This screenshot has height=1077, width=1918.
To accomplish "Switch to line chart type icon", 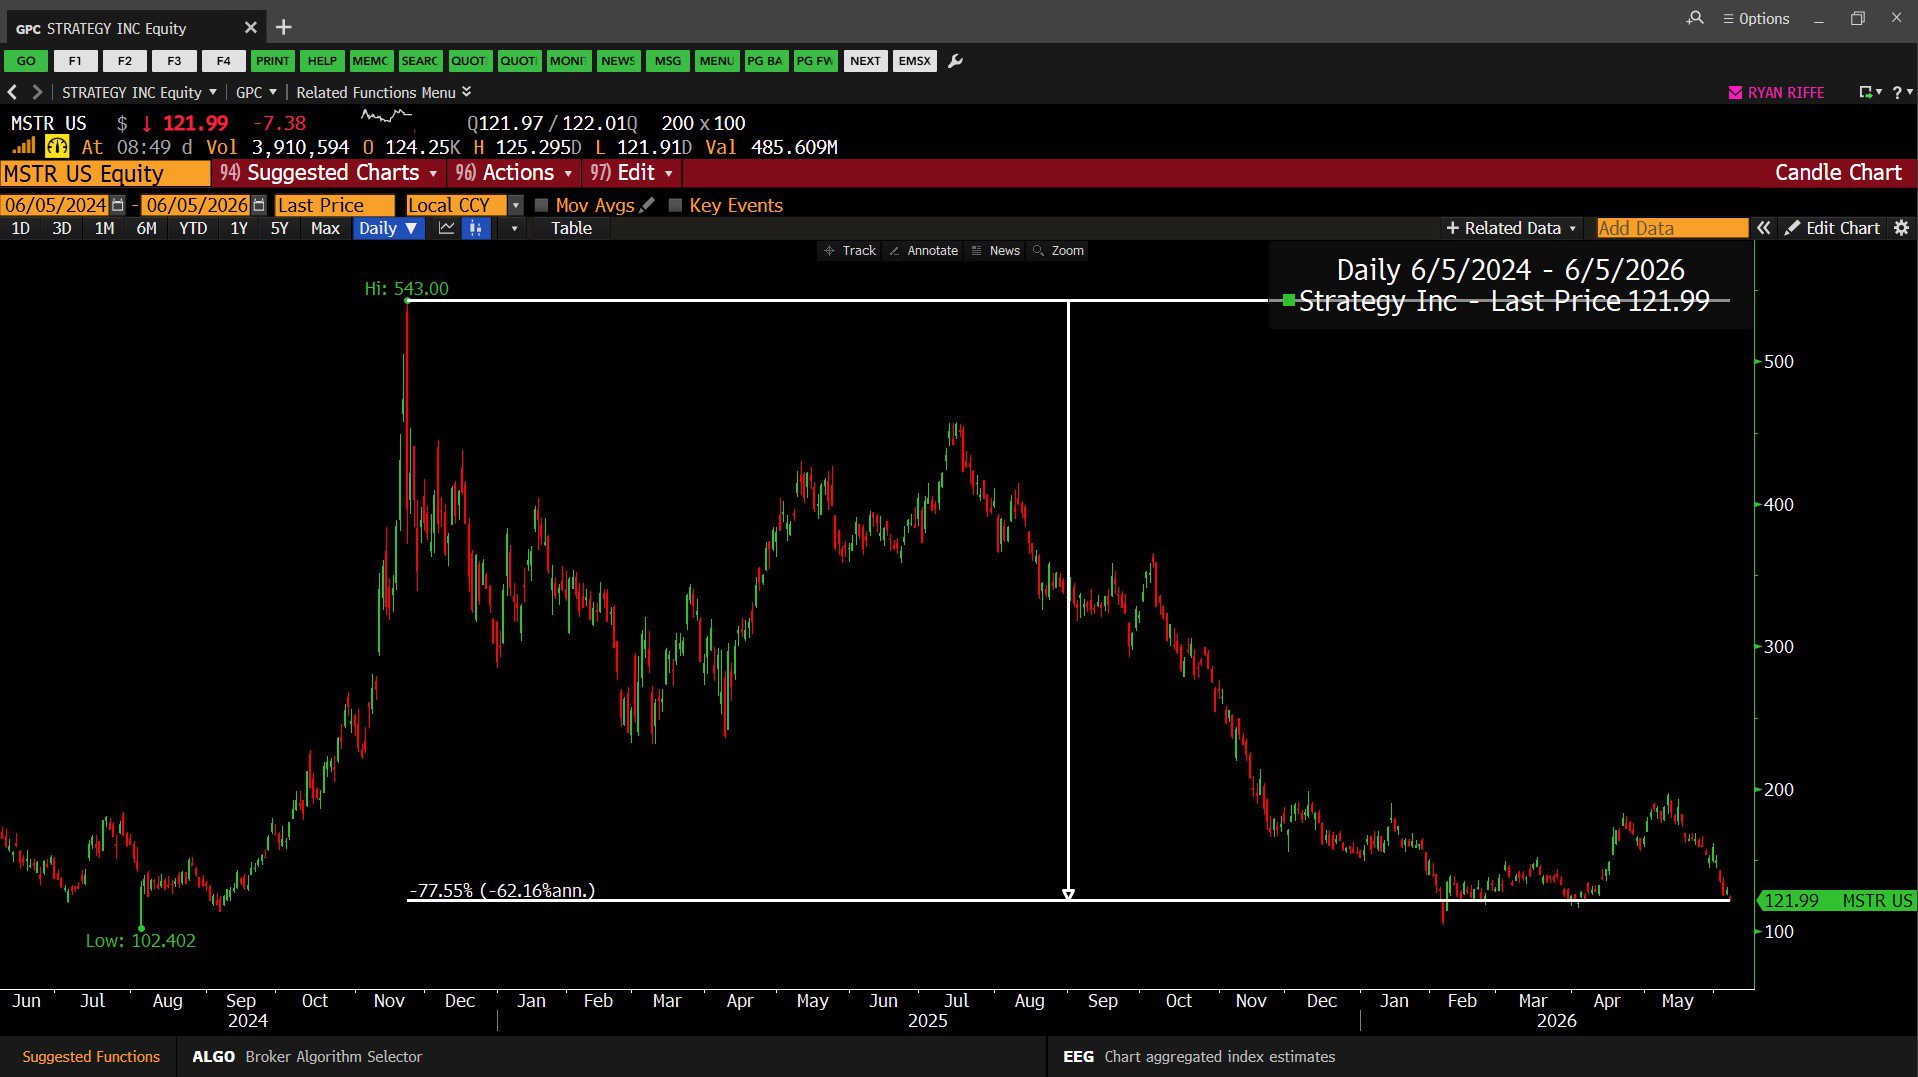I will (x=446, y=228).
